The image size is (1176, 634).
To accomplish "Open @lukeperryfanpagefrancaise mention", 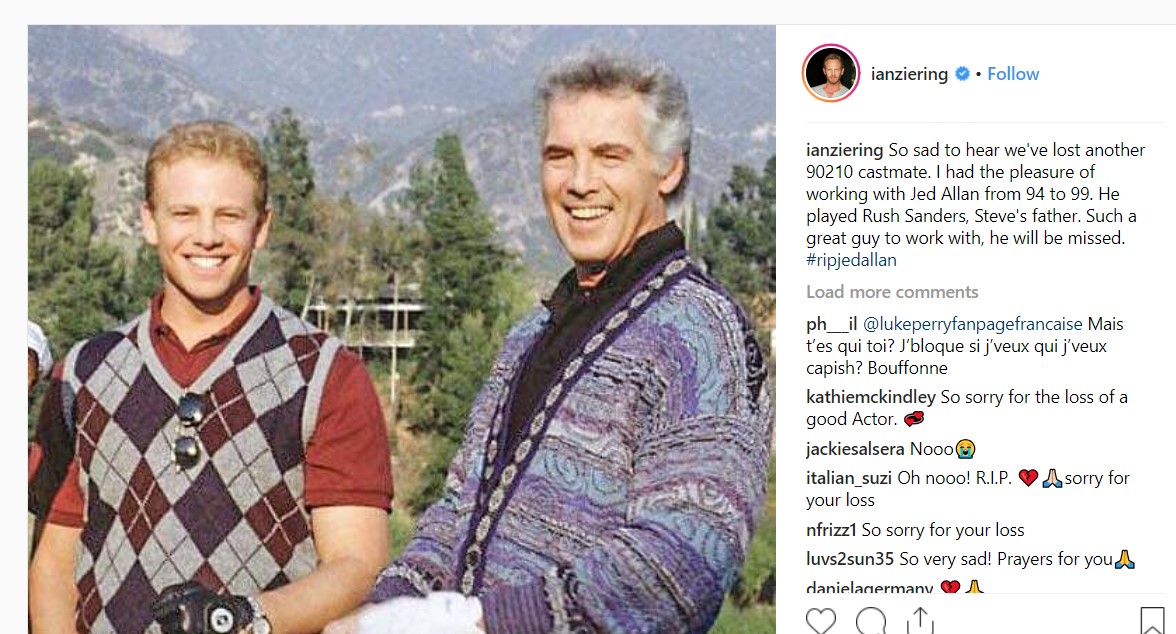I will click(973, 324).
